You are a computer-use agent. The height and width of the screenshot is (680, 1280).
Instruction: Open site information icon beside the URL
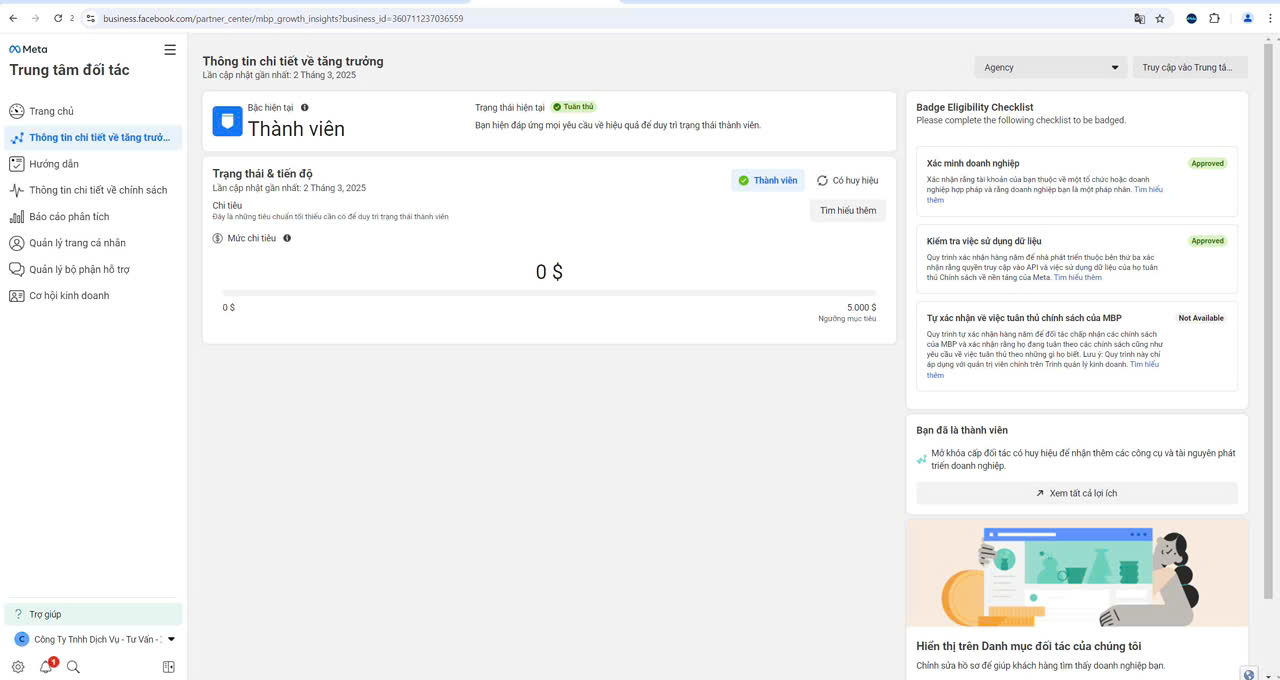(91, 18)
